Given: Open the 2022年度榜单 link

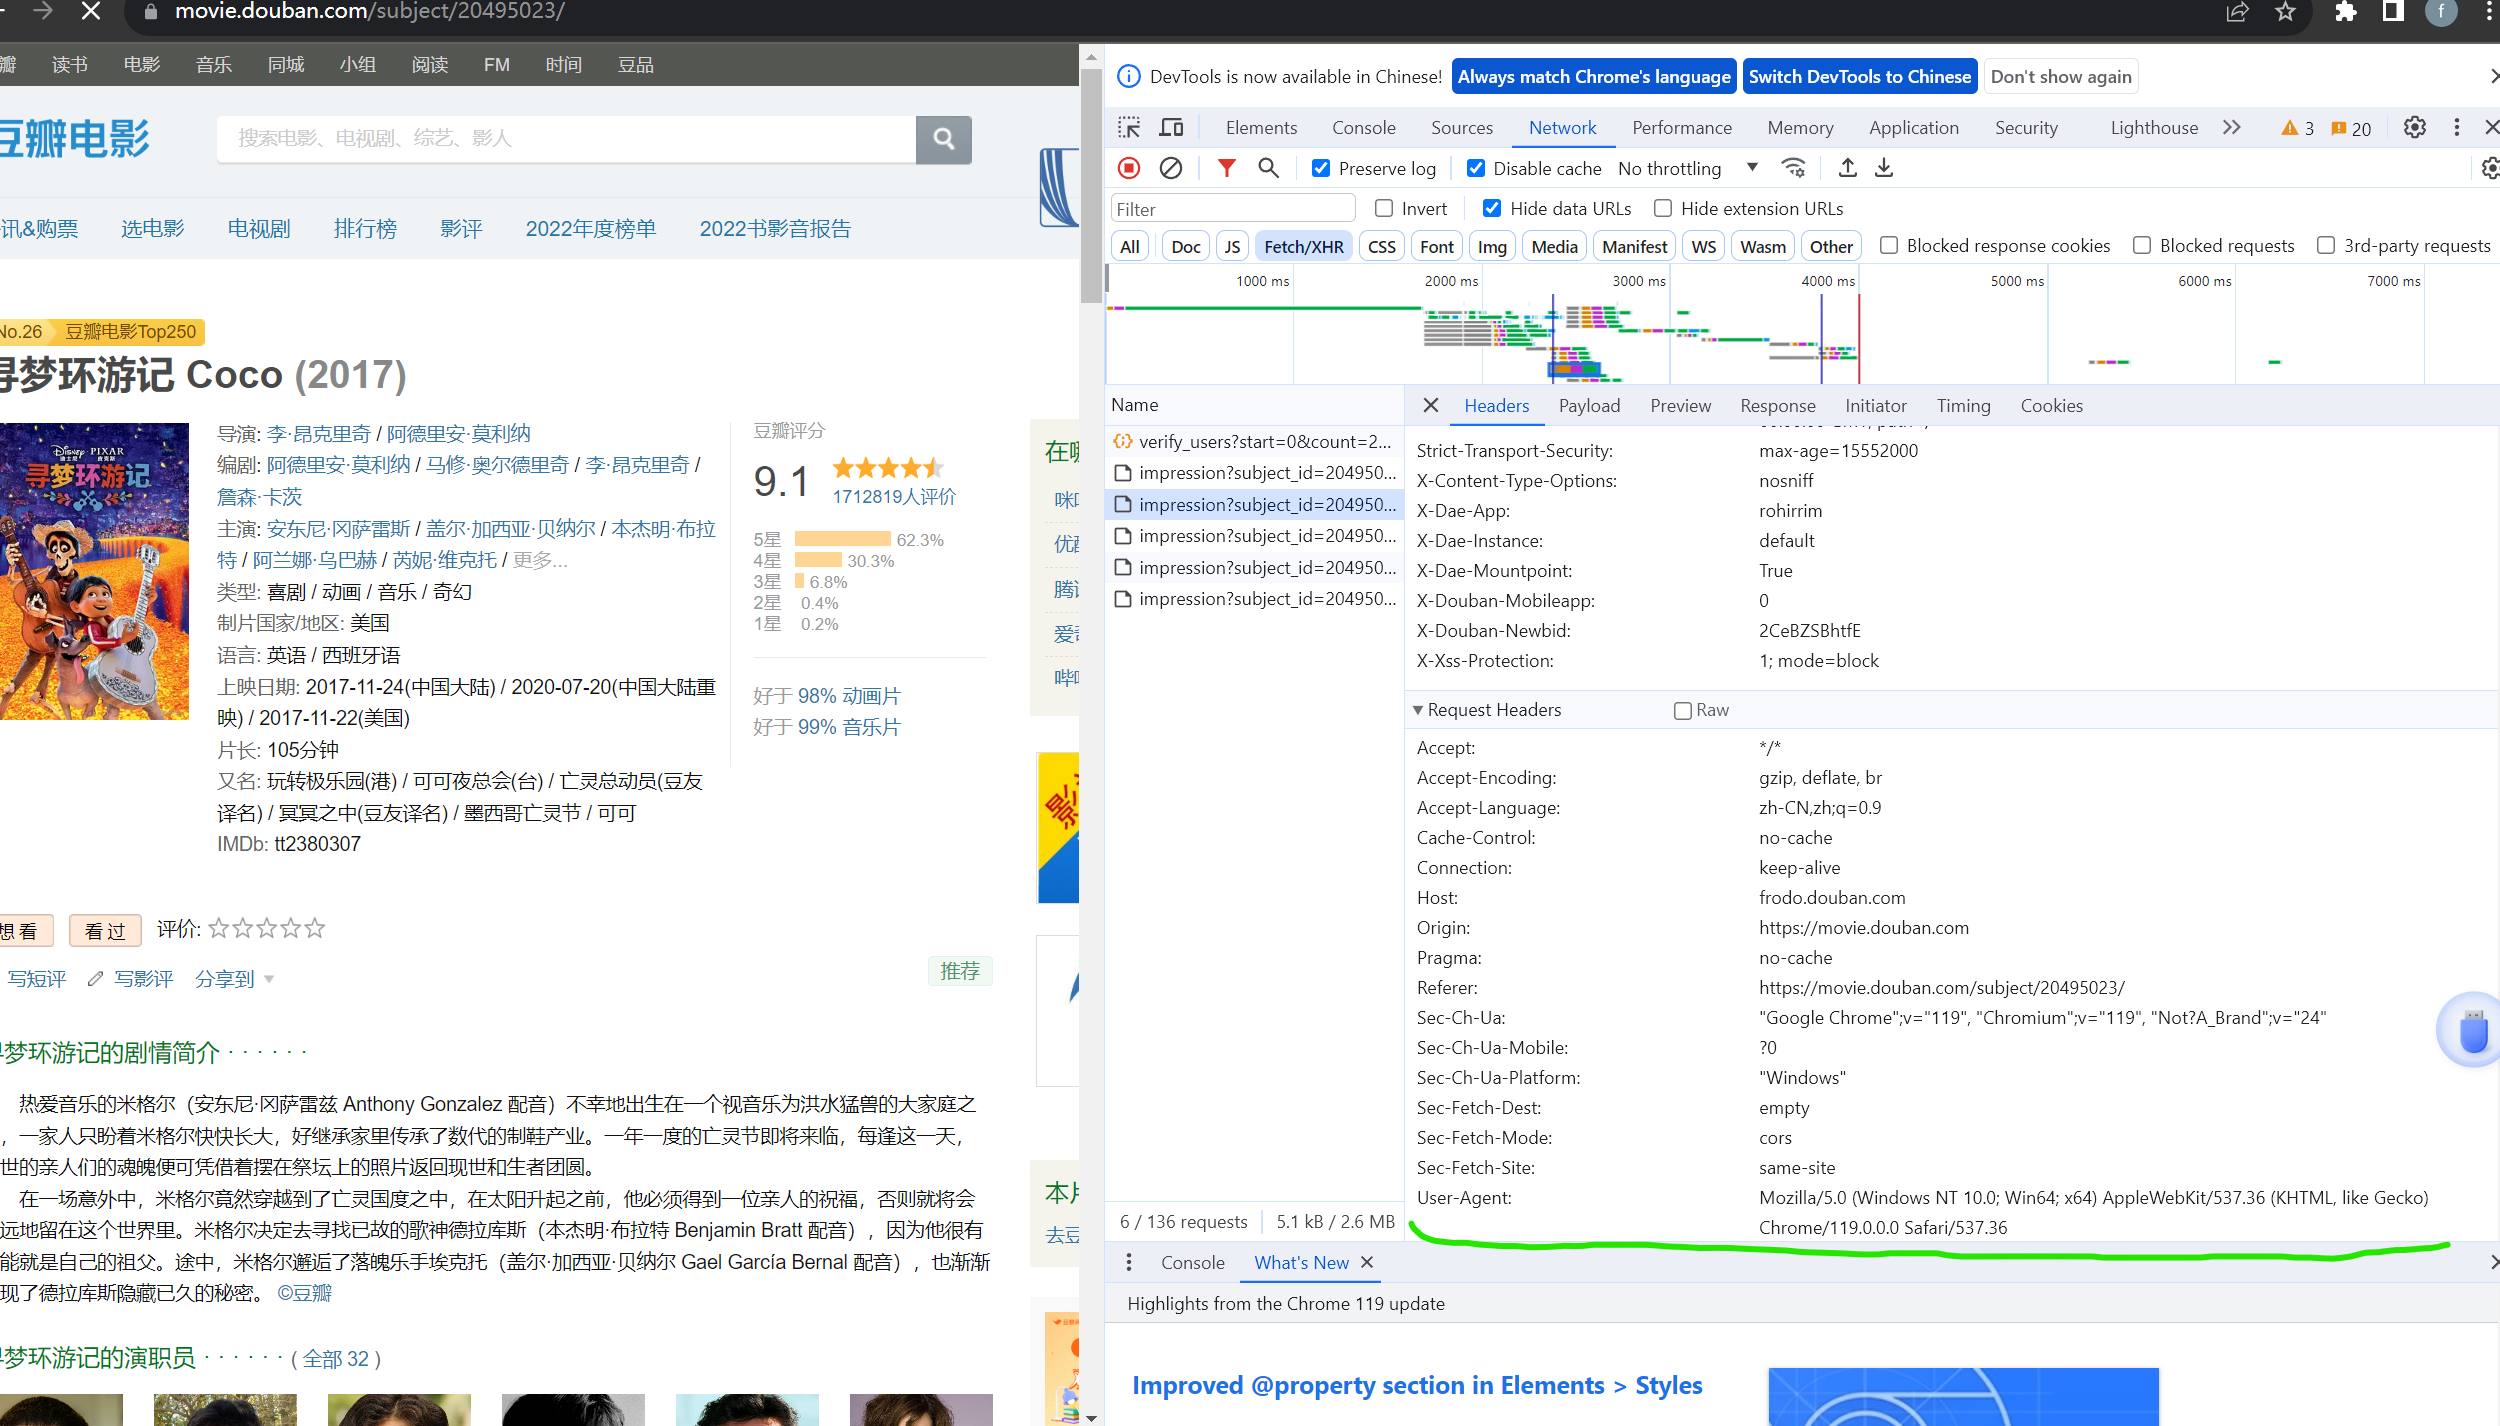Looking at the screenshot, I should point(591,229).
